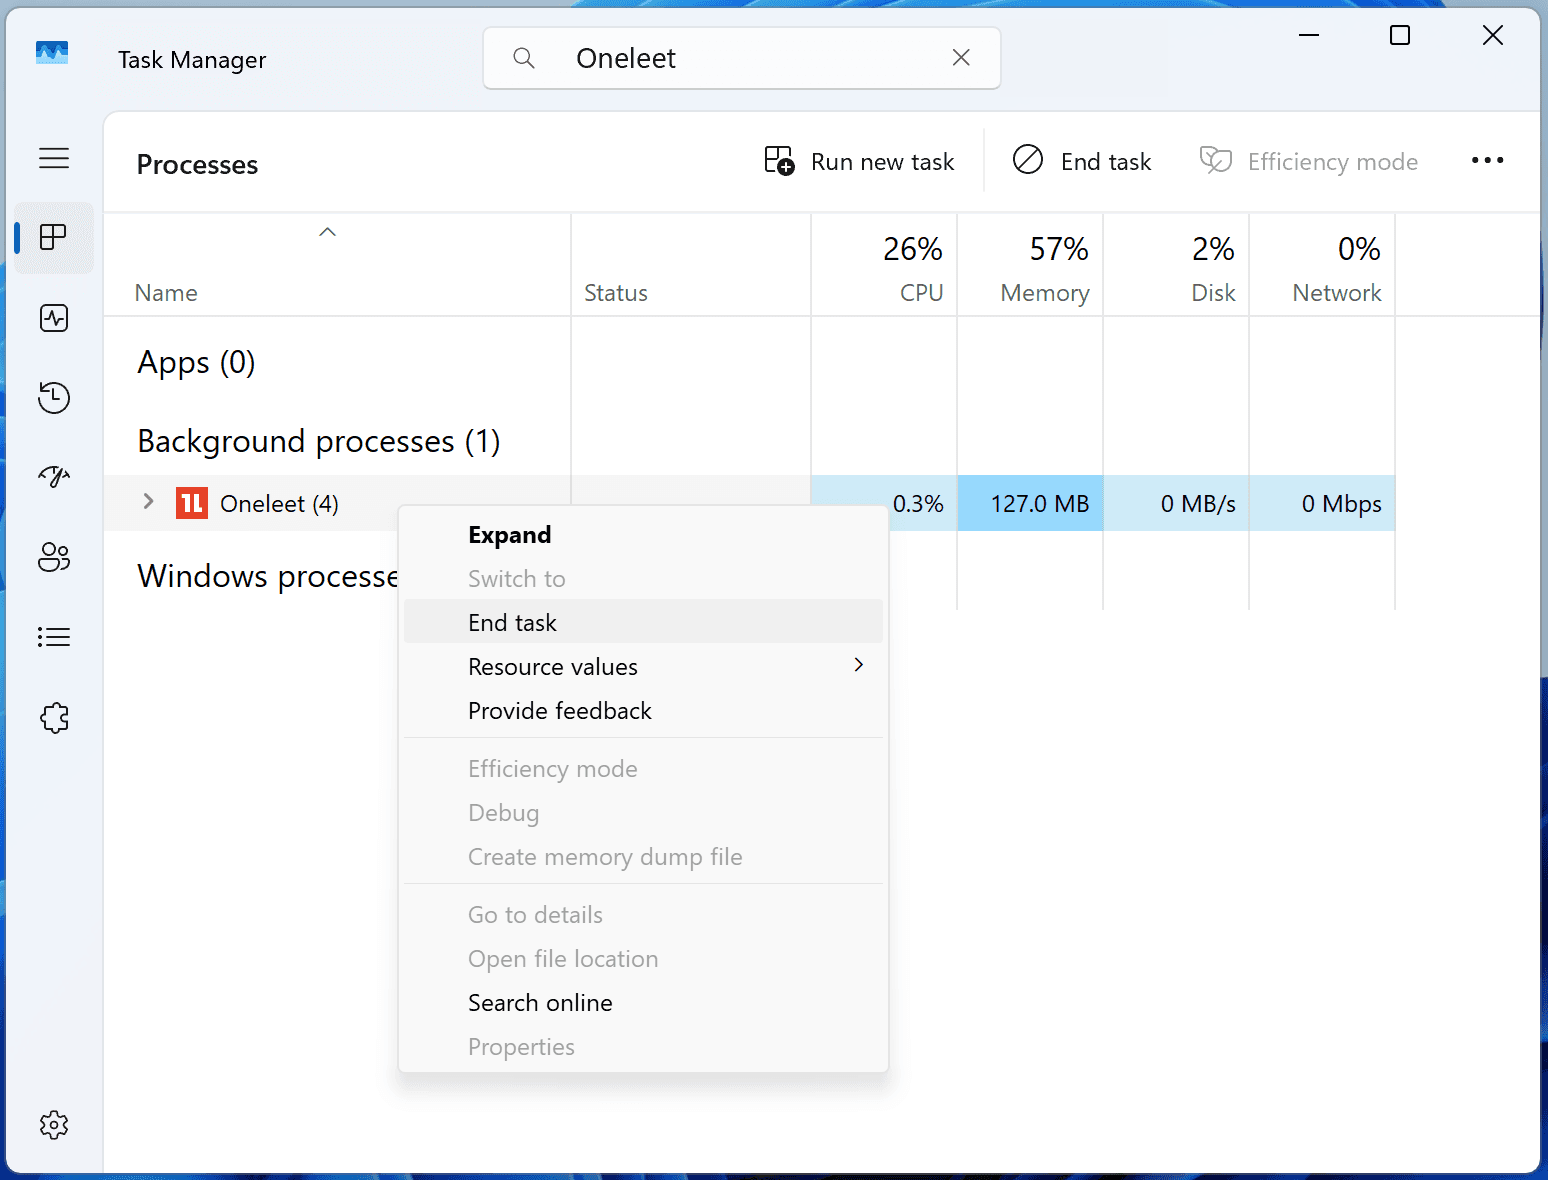Select Search online in context menu
The width and height of the screenshot is (1548, 1180).
coord(540,1003)
